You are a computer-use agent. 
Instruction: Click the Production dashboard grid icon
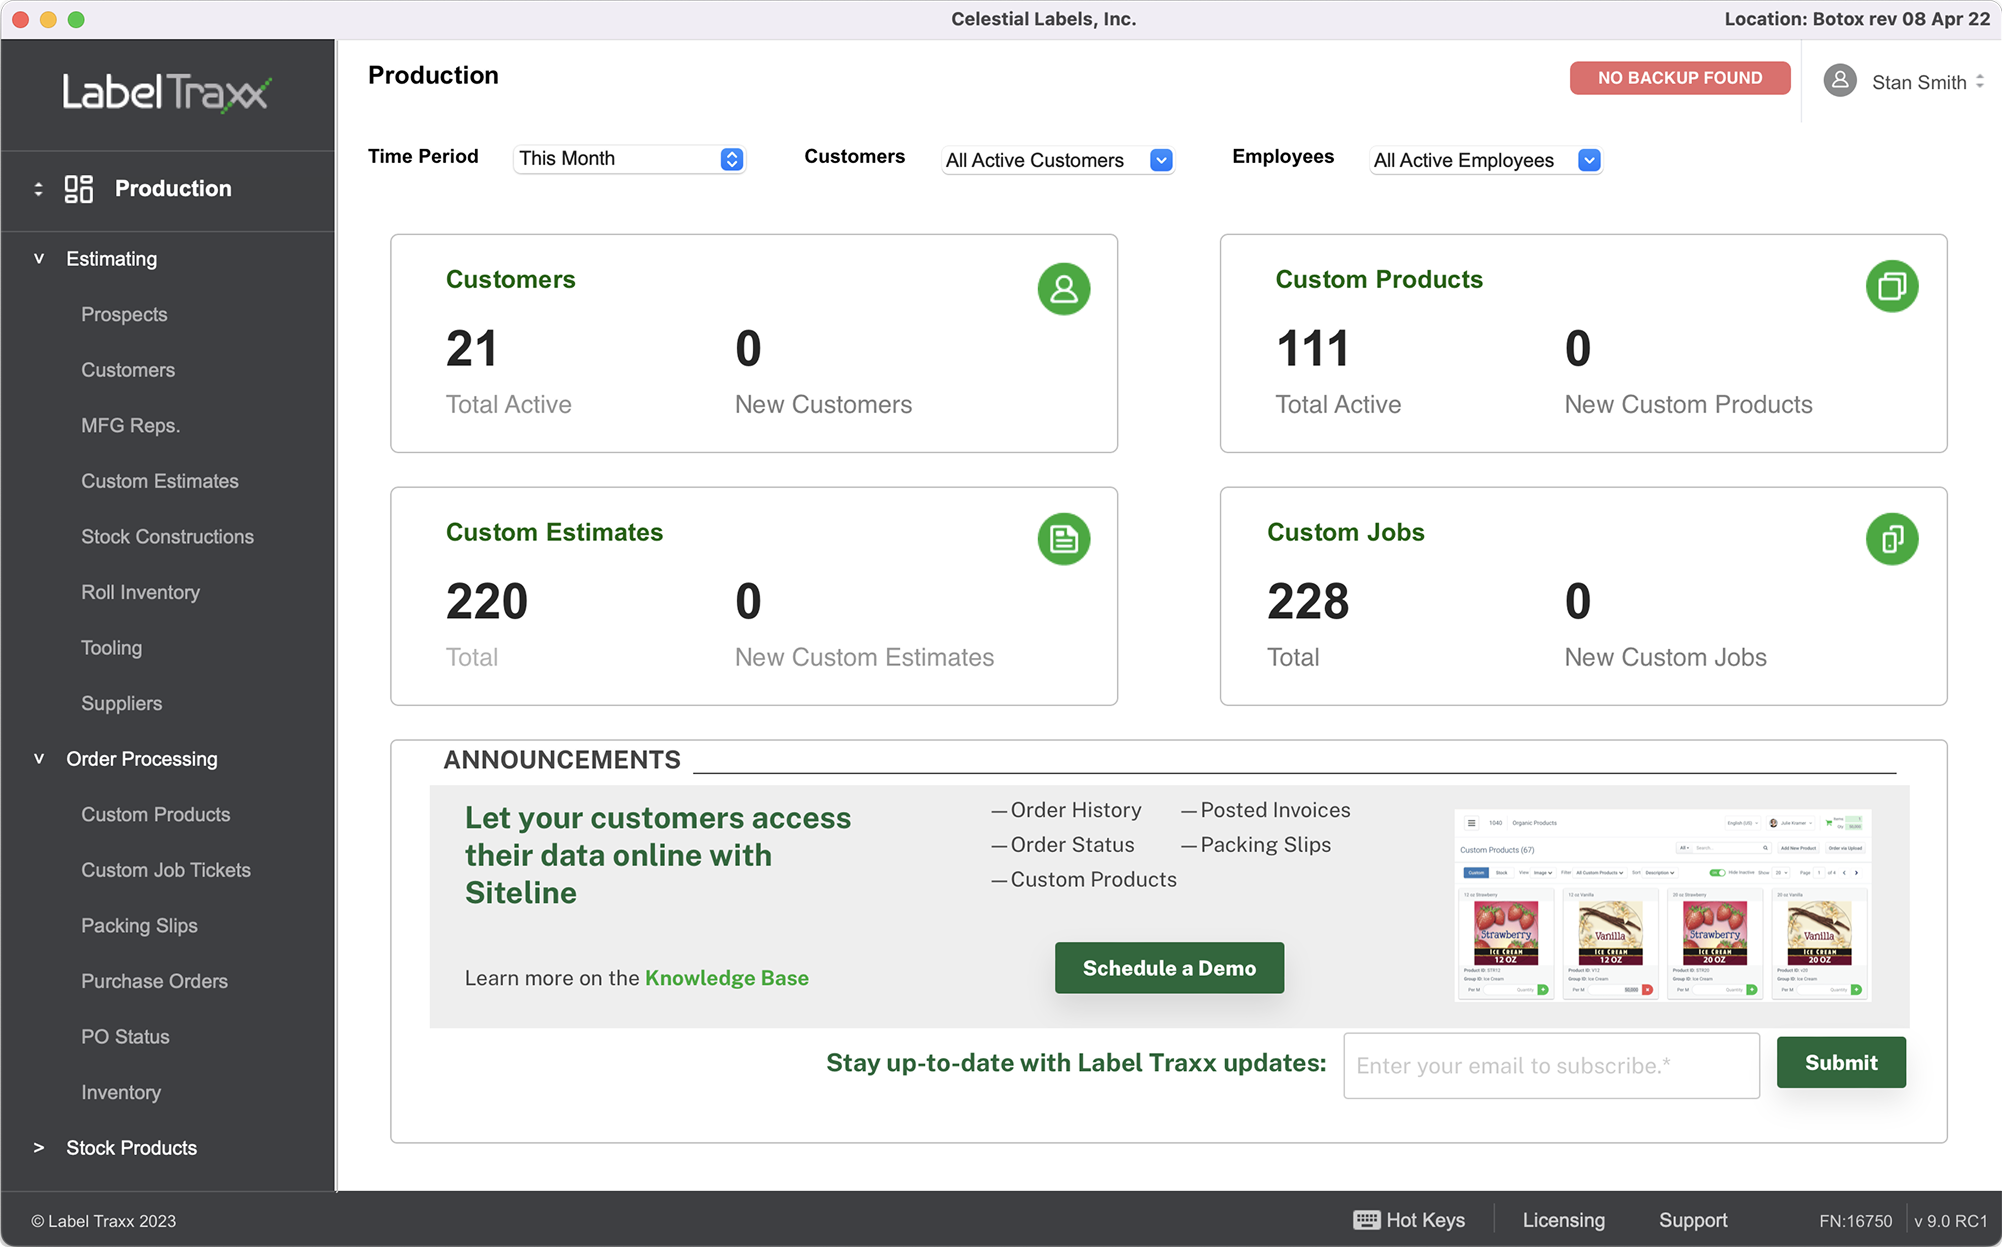79,189
